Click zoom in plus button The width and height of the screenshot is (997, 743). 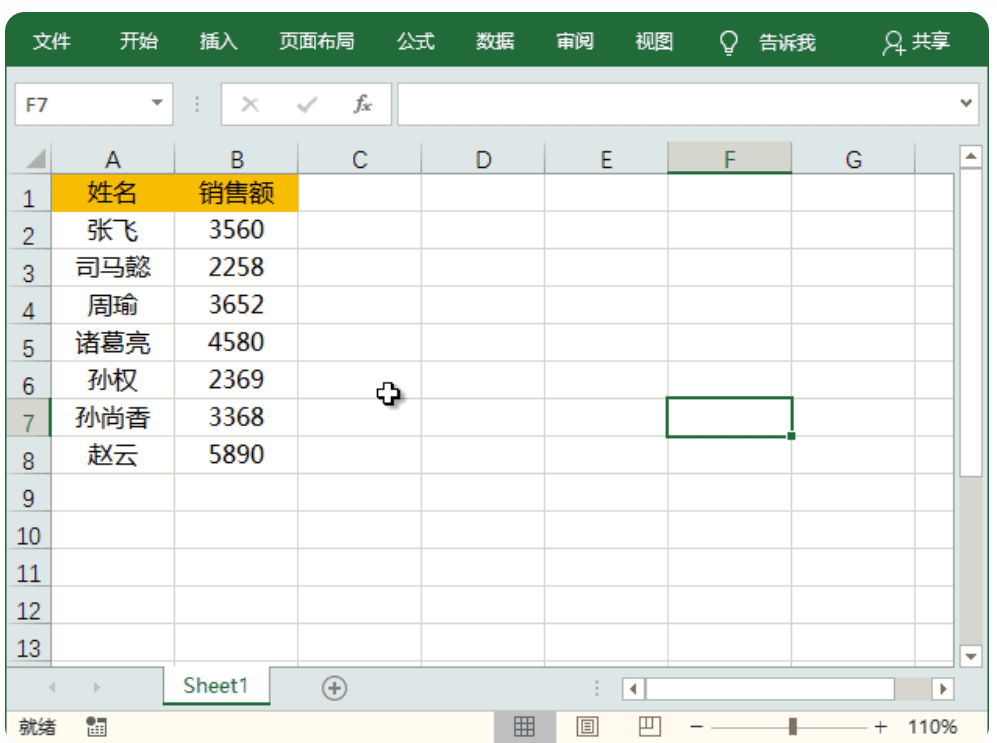coord(881,726)
